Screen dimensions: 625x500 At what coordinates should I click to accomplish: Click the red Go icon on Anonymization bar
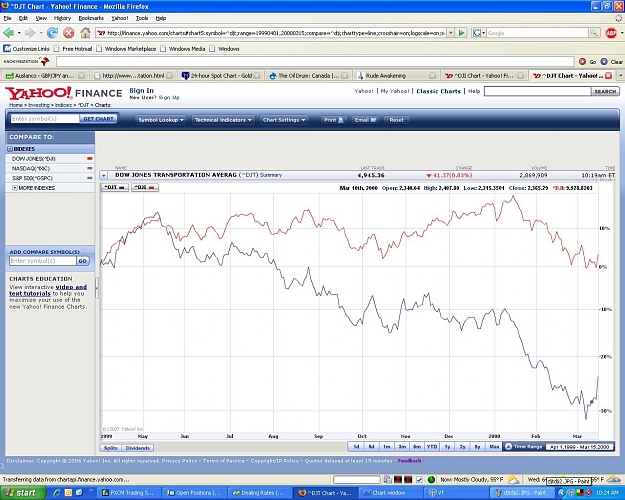pyautogui.click(x=582, y=61)
